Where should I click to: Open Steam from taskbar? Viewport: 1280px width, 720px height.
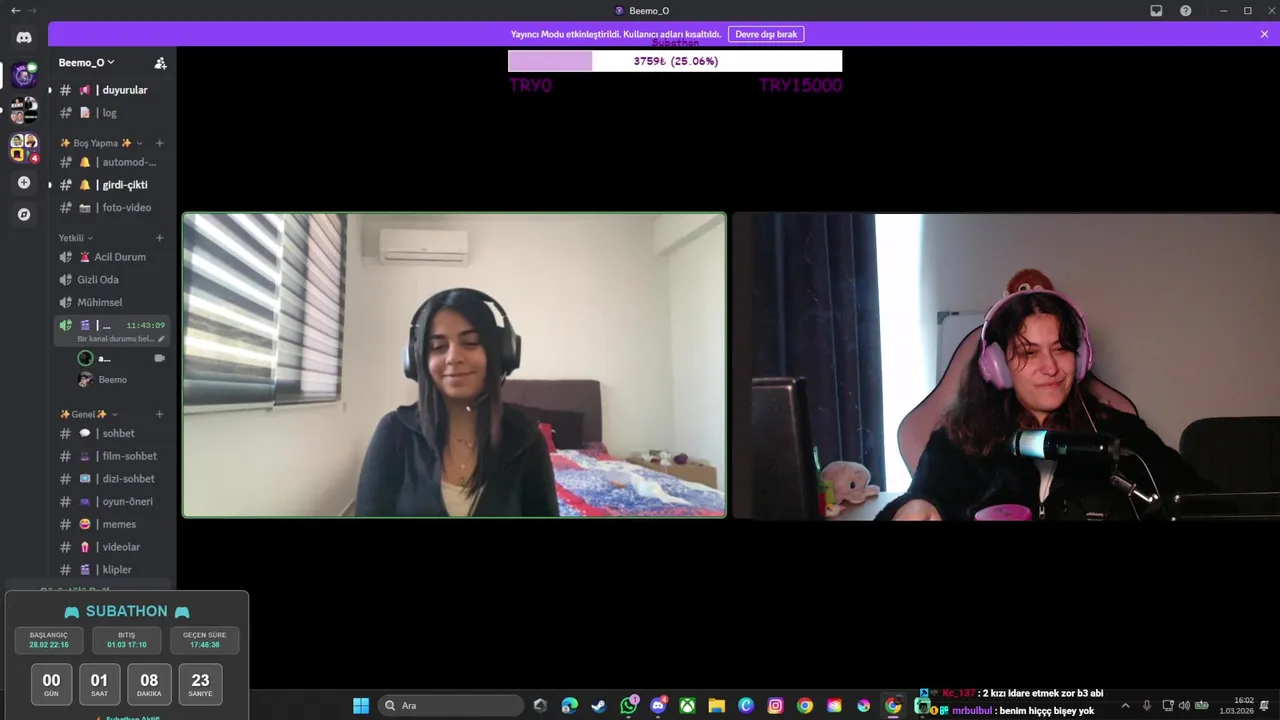coord(599,706)
